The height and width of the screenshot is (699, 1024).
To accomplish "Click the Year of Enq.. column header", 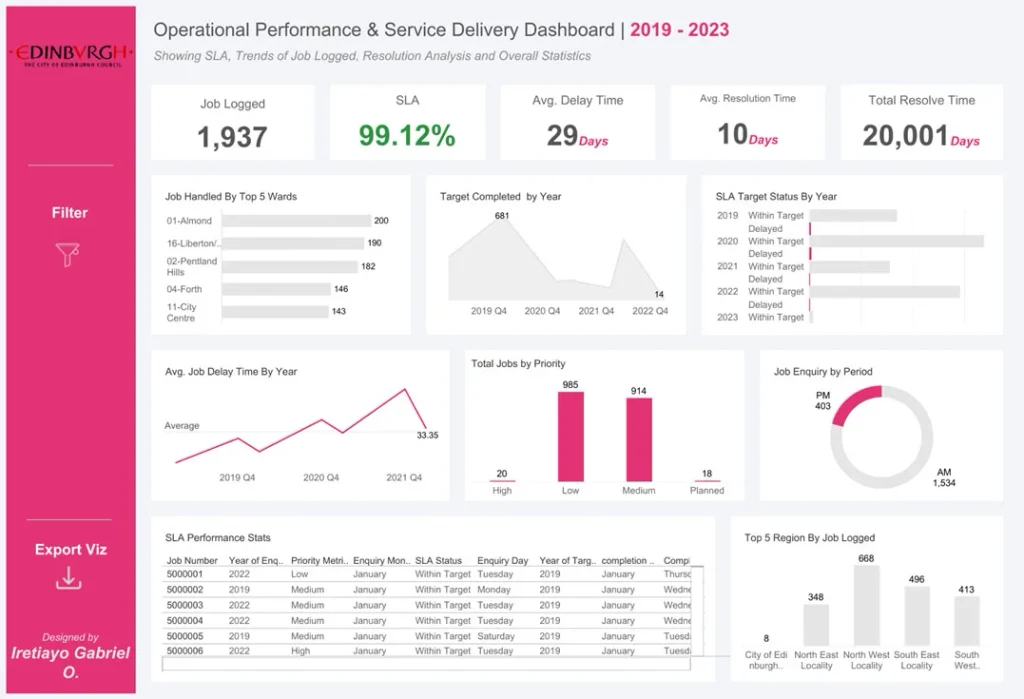I will [256, 561].
